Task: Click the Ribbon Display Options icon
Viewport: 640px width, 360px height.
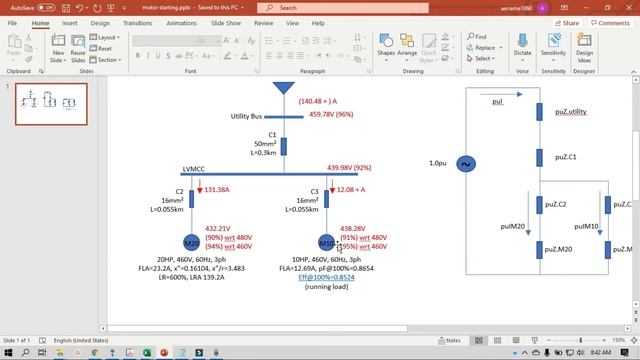Action: [564, 8]
